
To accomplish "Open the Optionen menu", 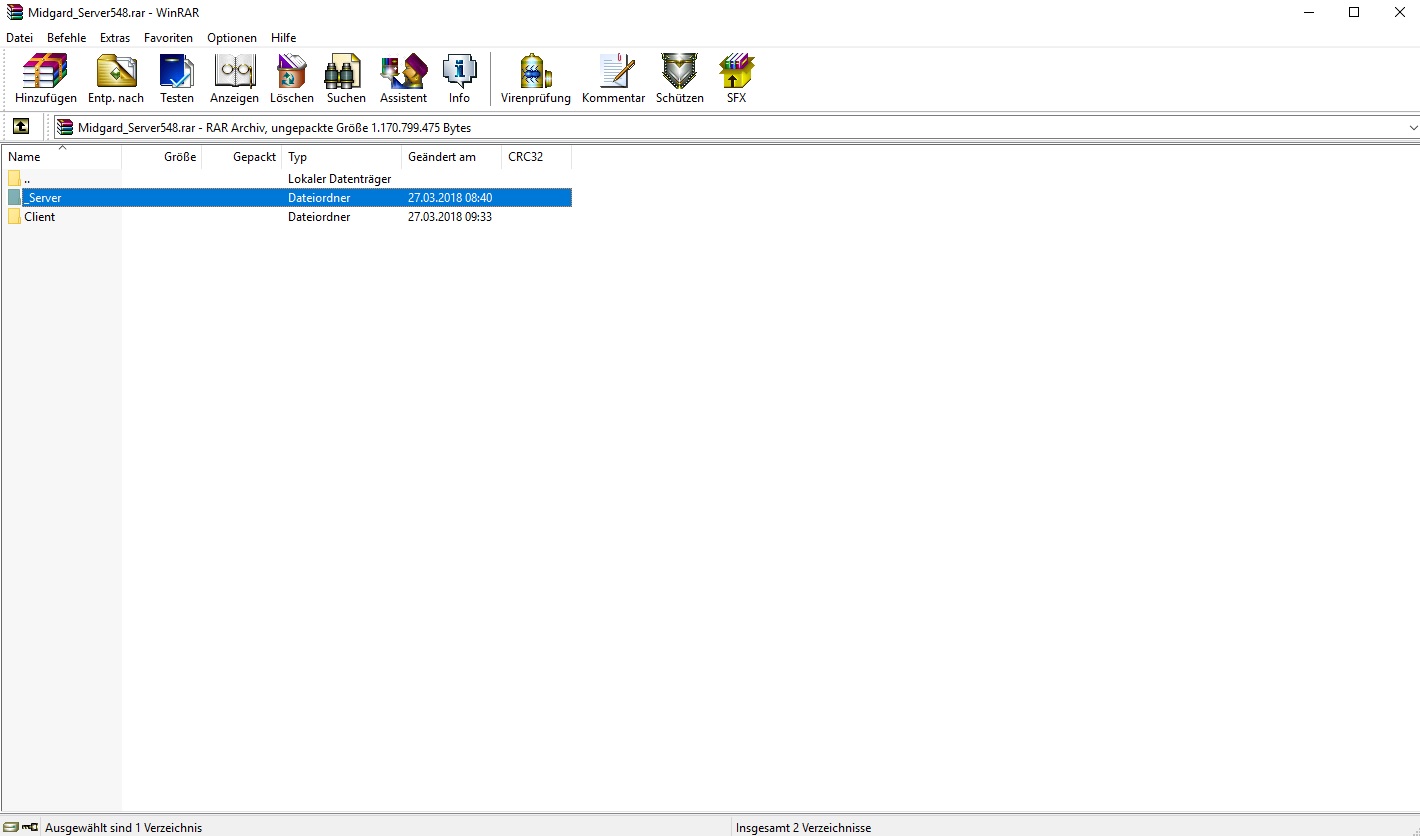I will [x=232, y=37].
